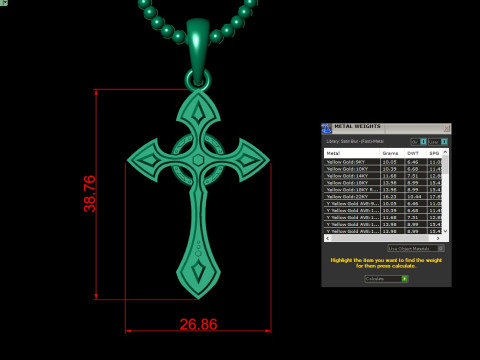Click the Calculate button
The height and width of the screenshot is (360, 480).
[x=386, y=279]
